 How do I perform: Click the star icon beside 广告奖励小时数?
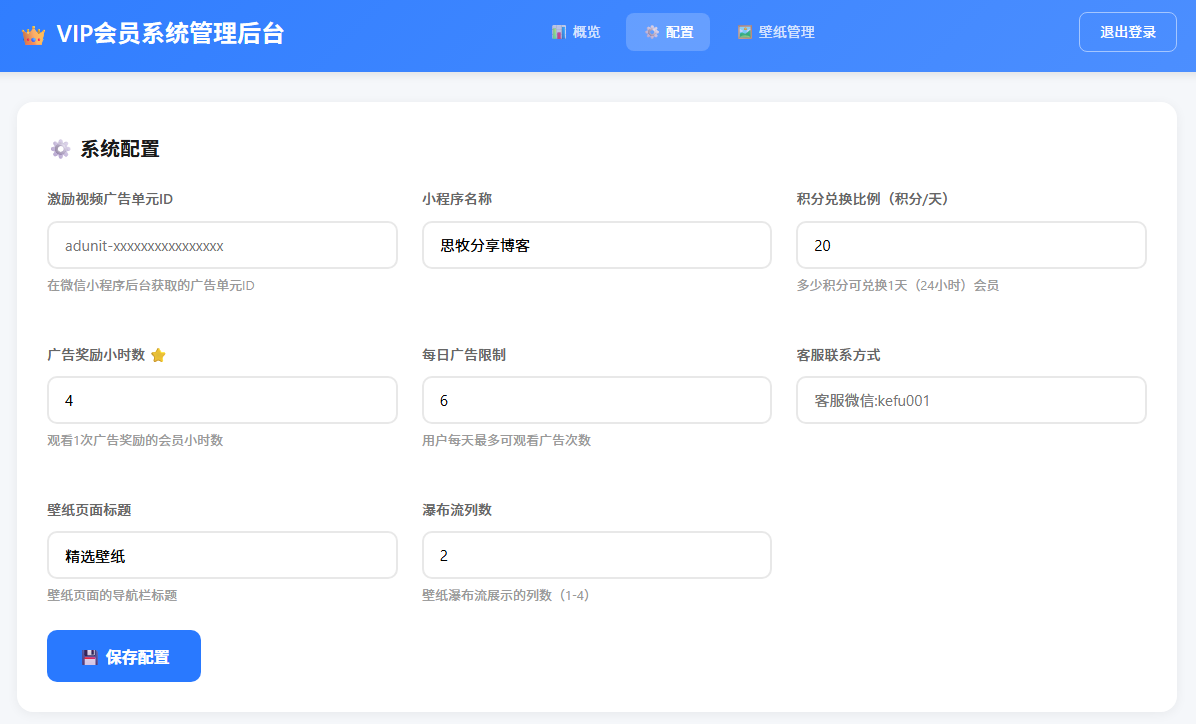click(160, 354)
